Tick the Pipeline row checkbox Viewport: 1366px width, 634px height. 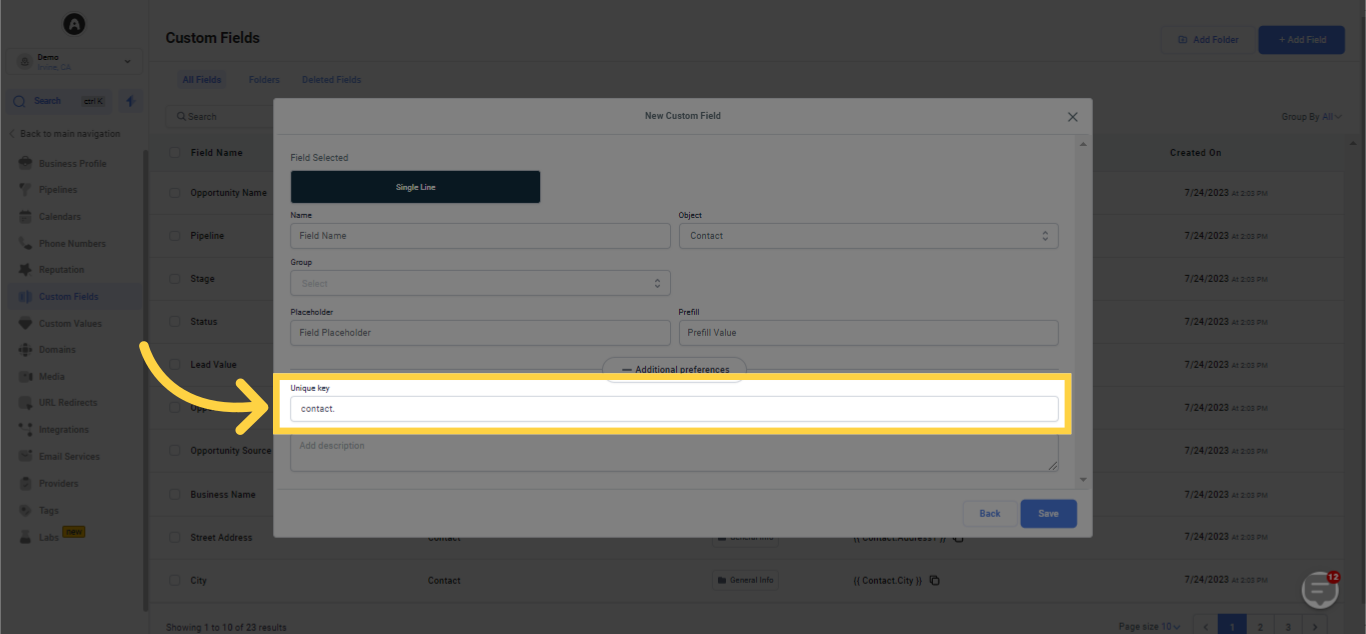[x=175, y=236]
